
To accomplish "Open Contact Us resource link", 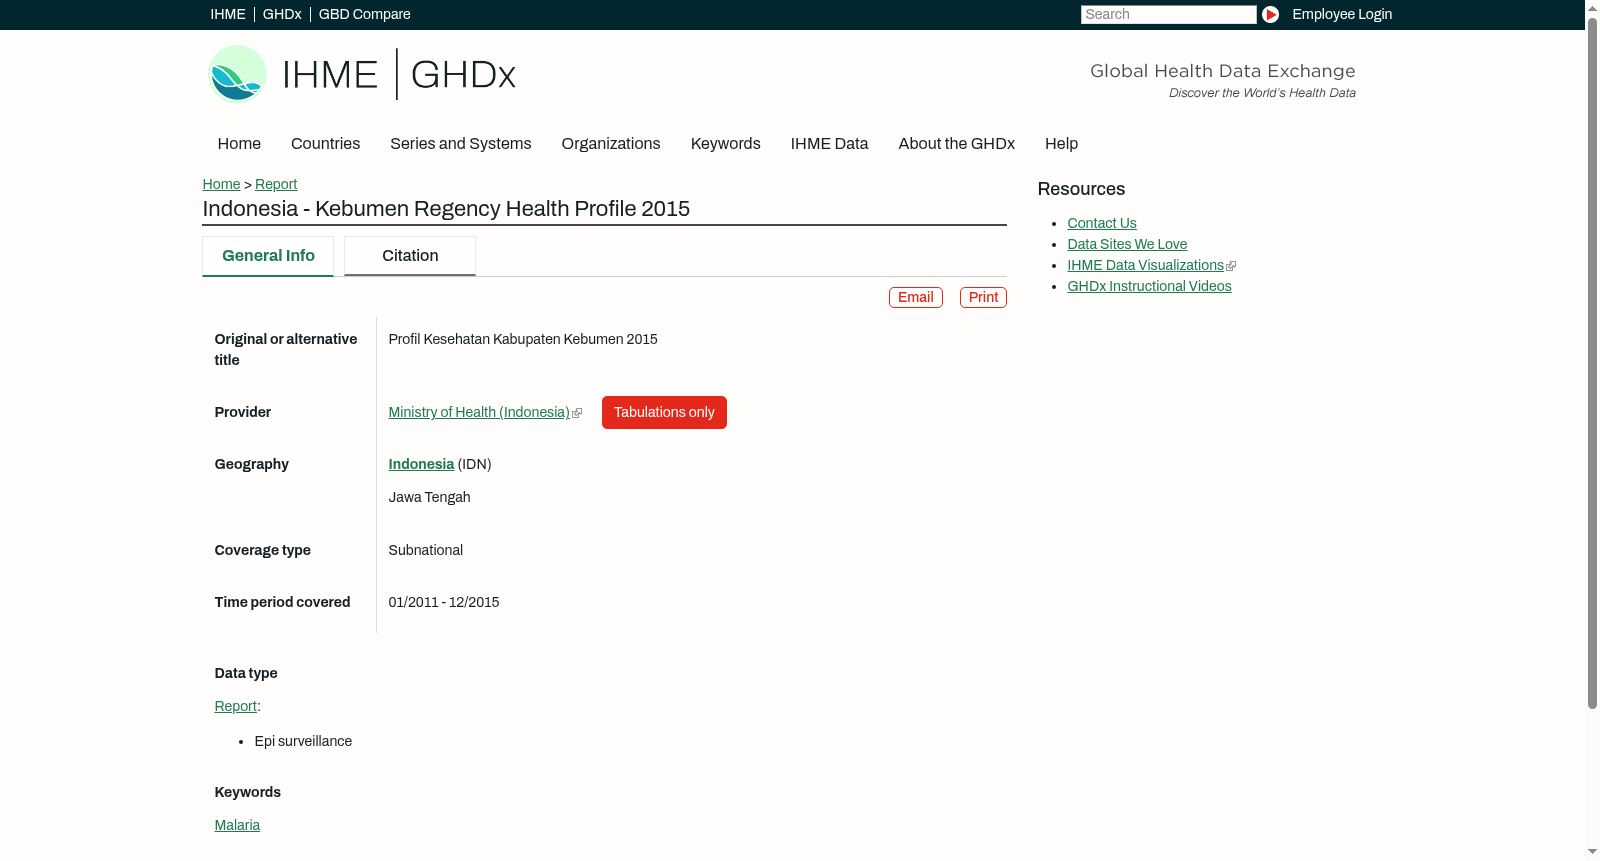I will 1102,223.
